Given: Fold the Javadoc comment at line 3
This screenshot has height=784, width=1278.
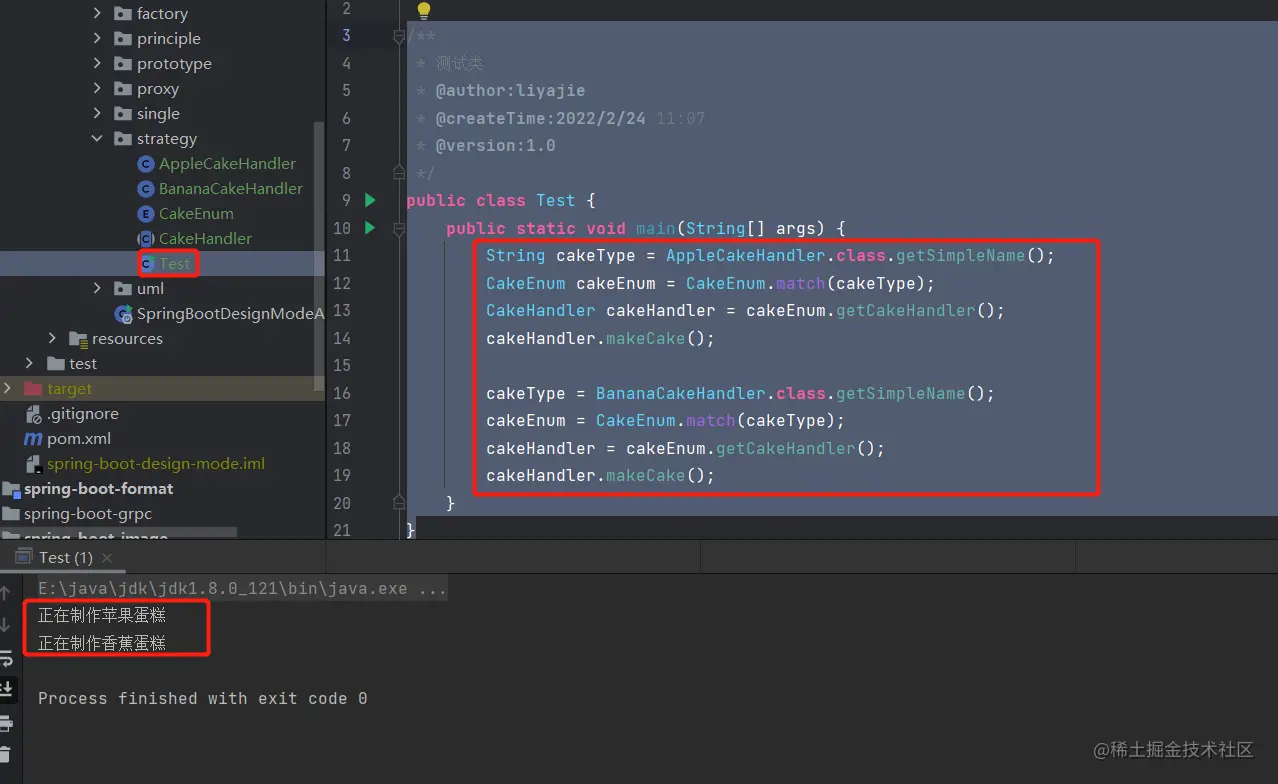Looking at the screenshot, I should point(398,36).
